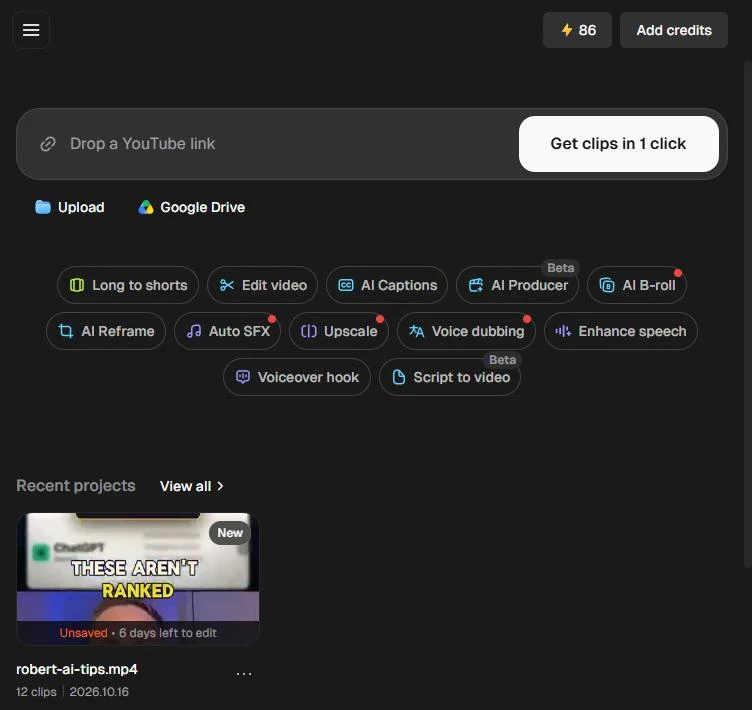Open the hamburger menu
The image size is (752, 710).
(31, 30)
